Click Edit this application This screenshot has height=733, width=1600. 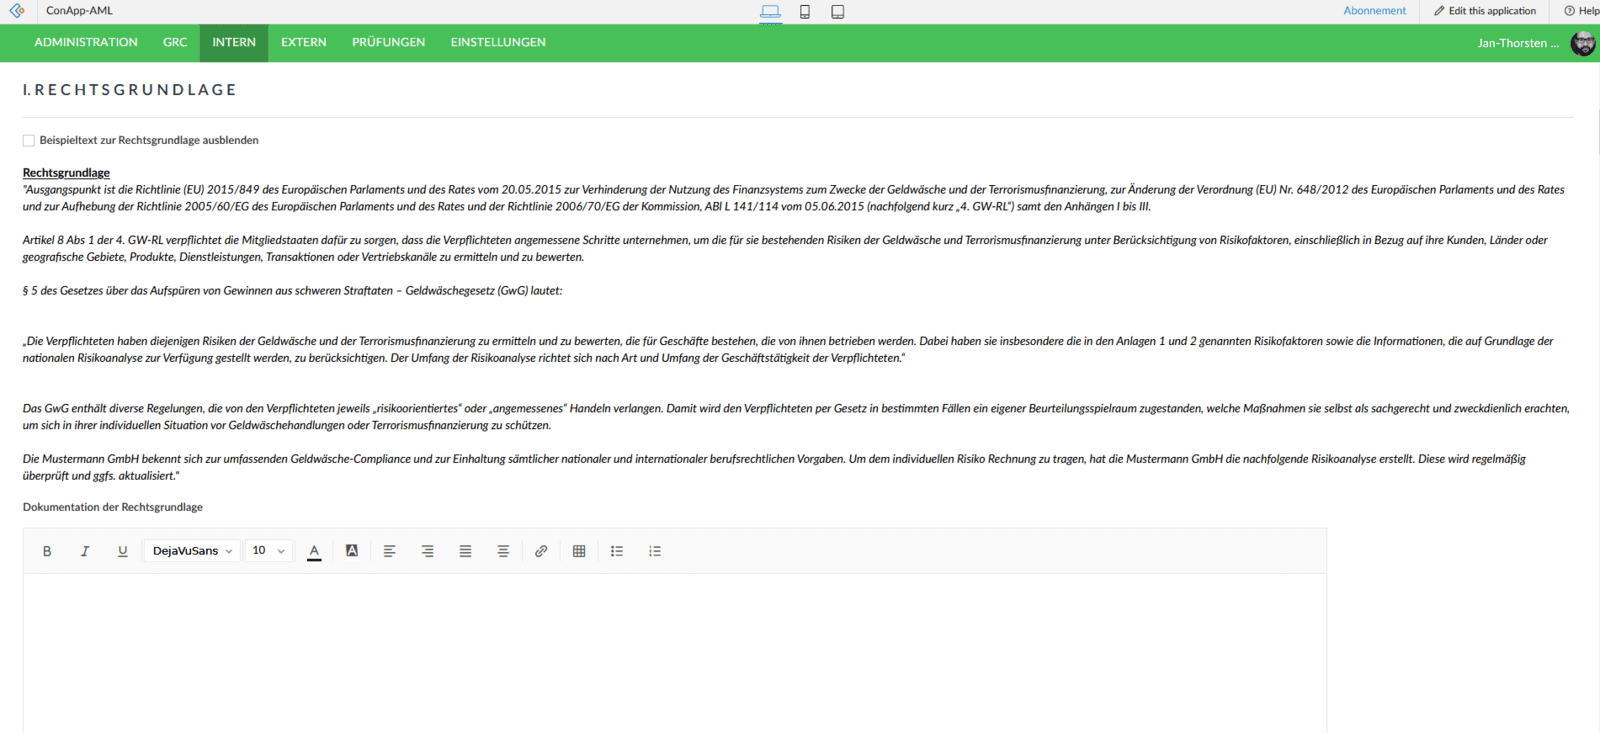tap(1485, 11)
